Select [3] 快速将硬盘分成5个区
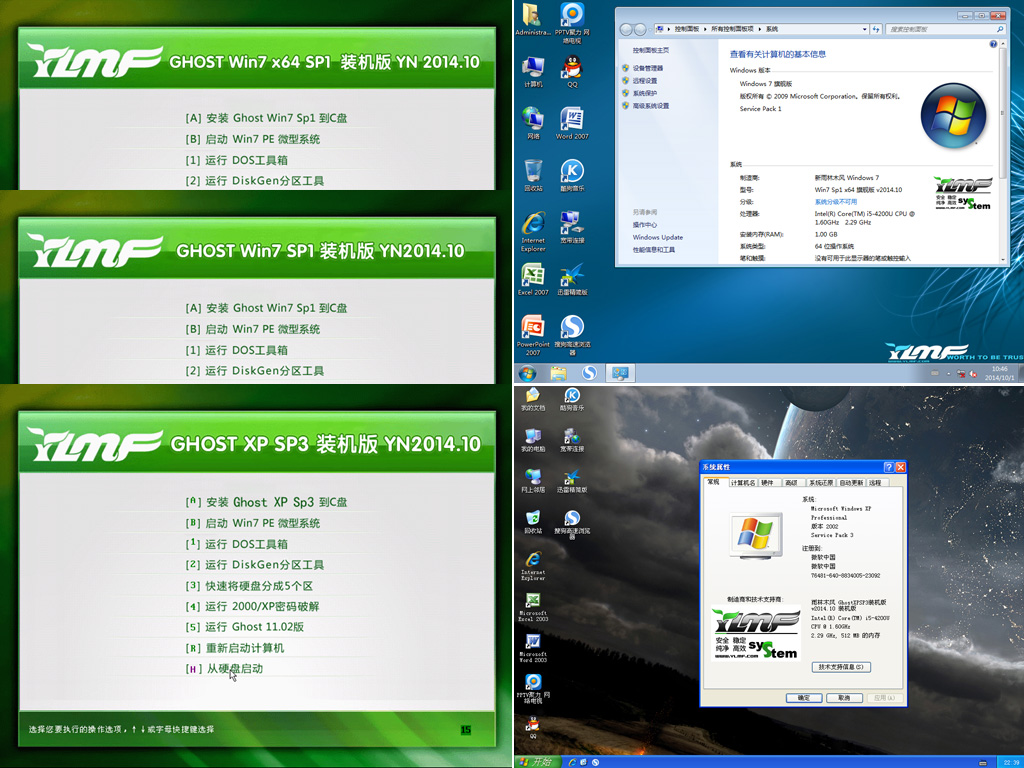Viewport: 1024px width, 768px height. [x=249, y=586]
